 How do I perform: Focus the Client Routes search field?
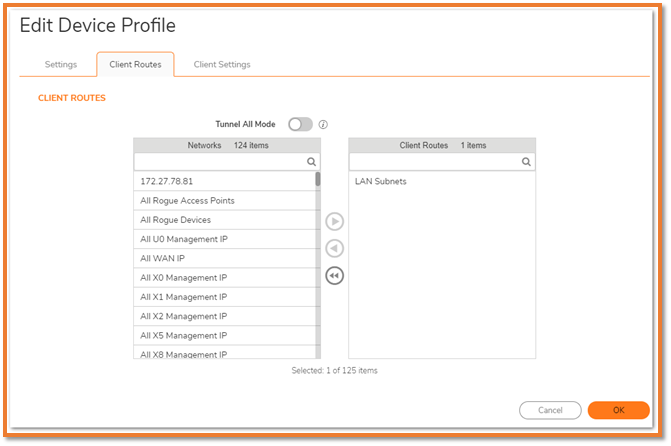point(434,161)
